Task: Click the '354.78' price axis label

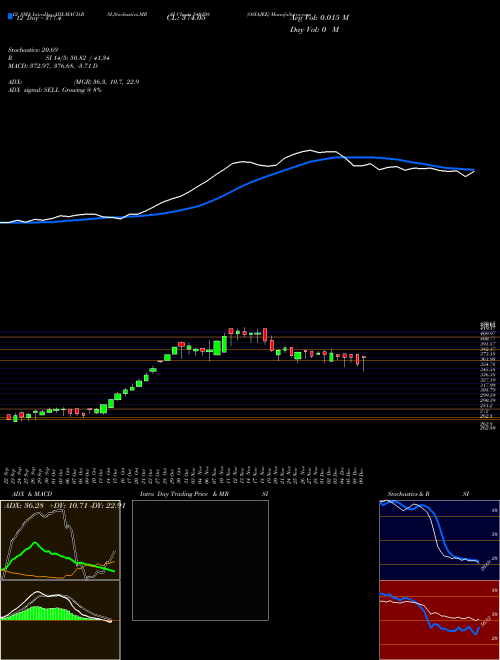Action: 487,364
